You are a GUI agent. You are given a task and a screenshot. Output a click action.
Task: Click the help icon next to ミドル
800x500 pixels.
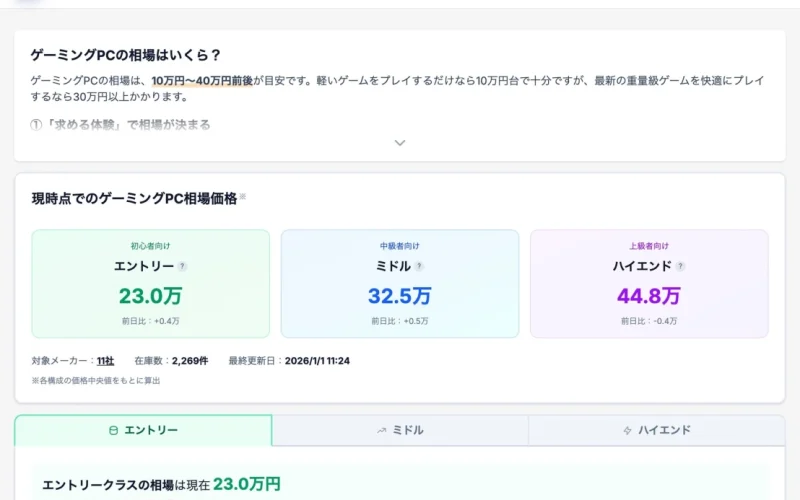pyautogui.click(x=419, y=266)
